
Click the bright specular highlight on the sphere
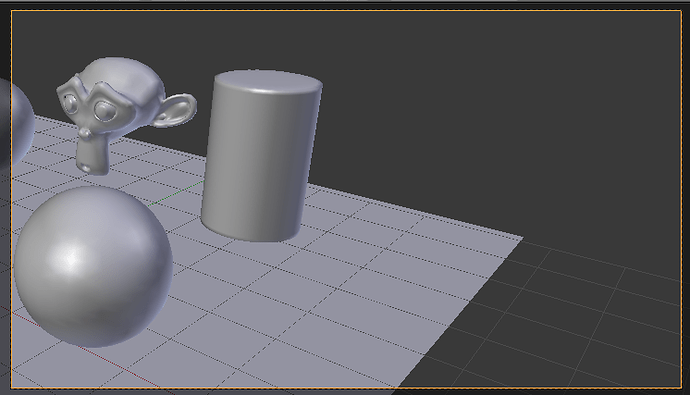pyautogui.click(x=70, y=259)
